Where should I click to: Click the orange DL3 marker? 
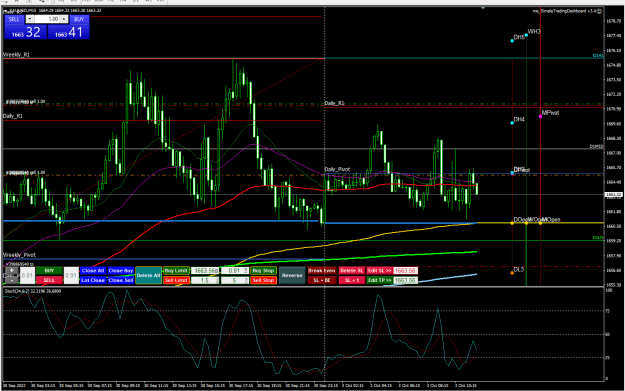(512, 273)
